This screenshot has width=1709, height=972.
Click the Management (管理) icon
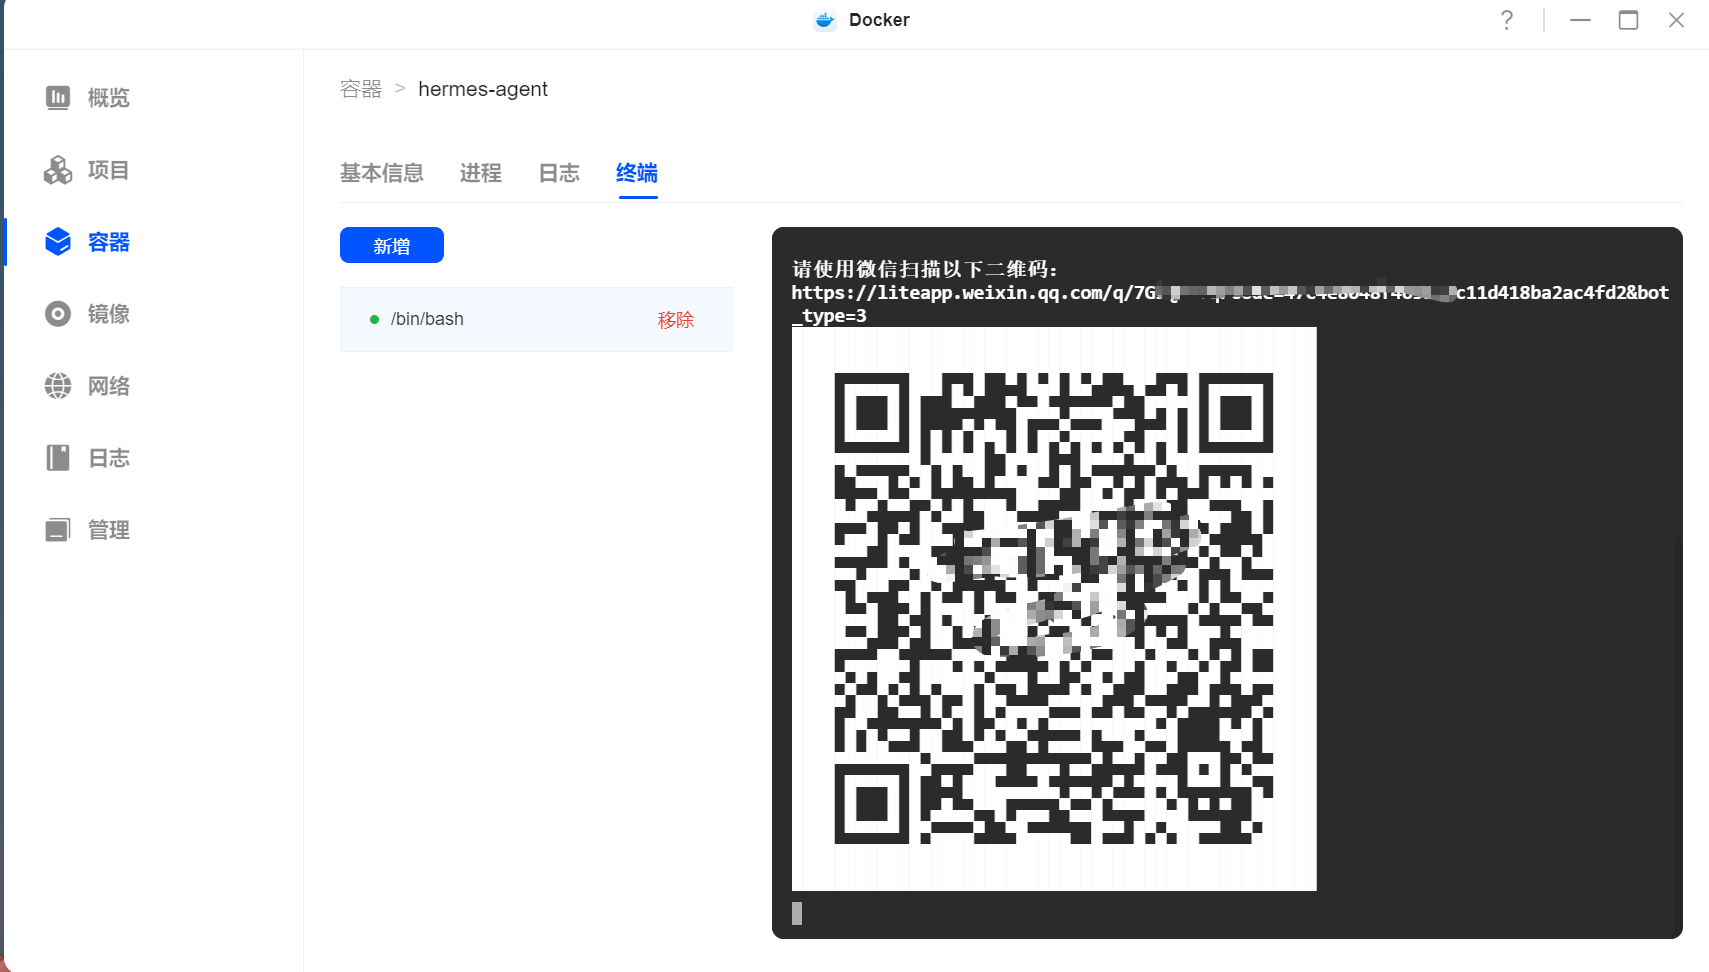[x=58, y=530]
